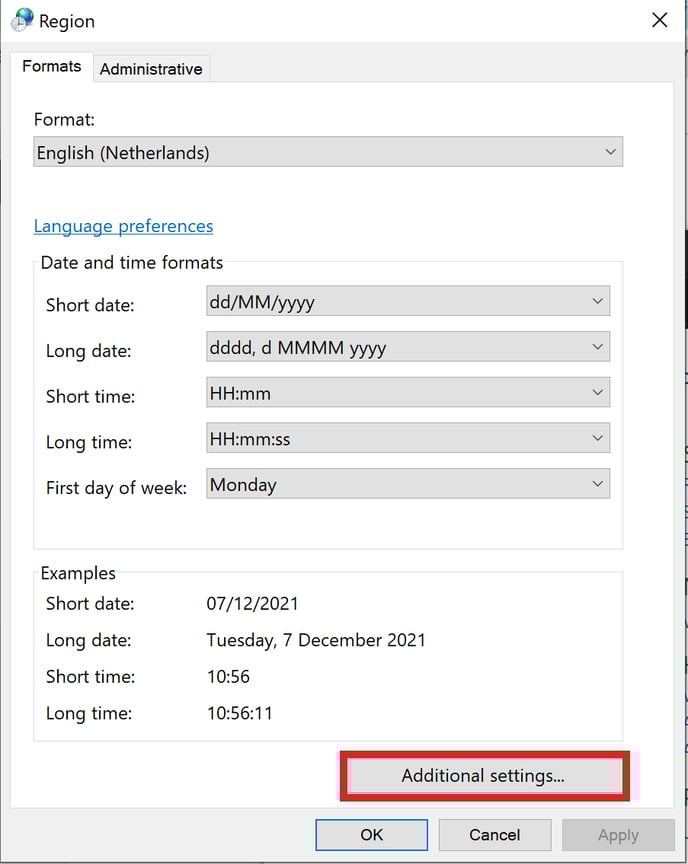Change First day of week dropdown
Viewport: 688px width, 864px height.
click(408, 485)
